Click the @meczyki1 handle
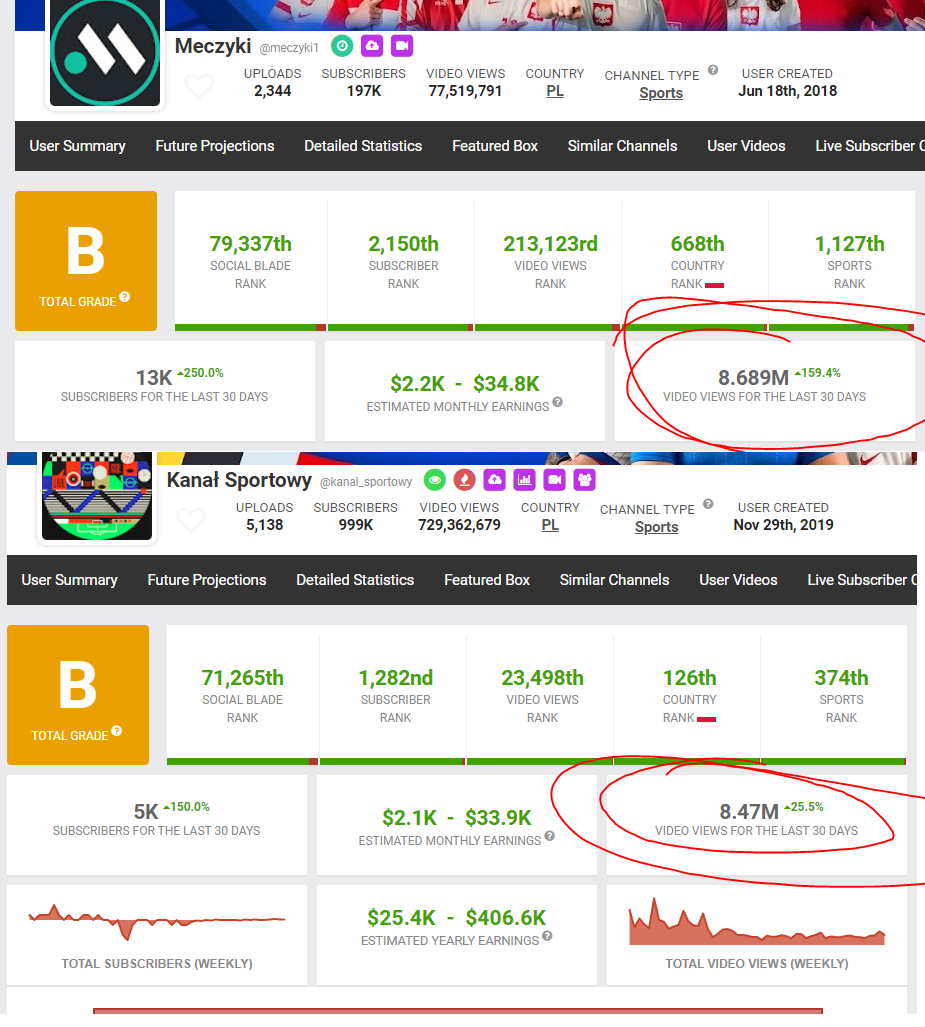Image resolution: width=925 pixels, height=1027 pixels. tap(289, 48)
